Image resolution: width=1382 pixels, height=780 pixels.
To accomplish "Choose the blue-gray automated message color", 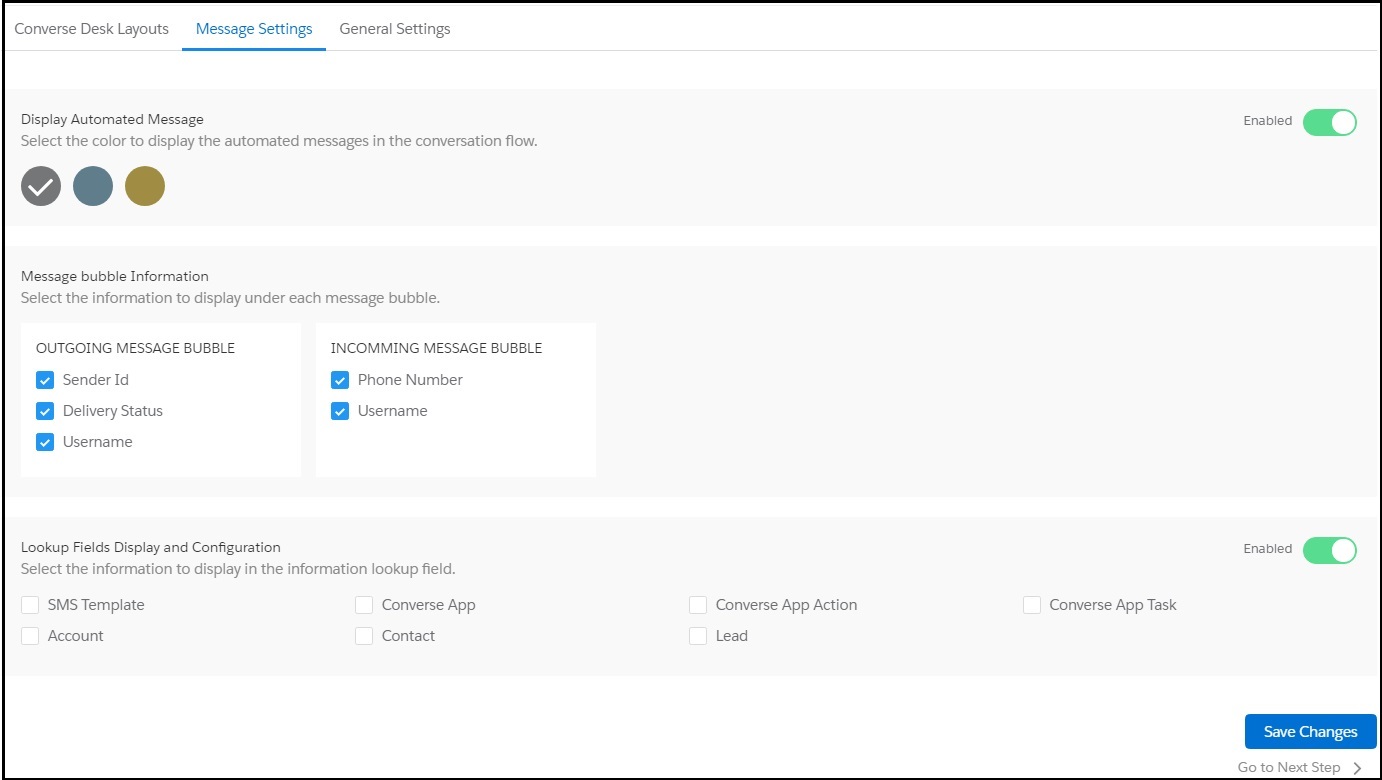I will (x=93, y=186).
